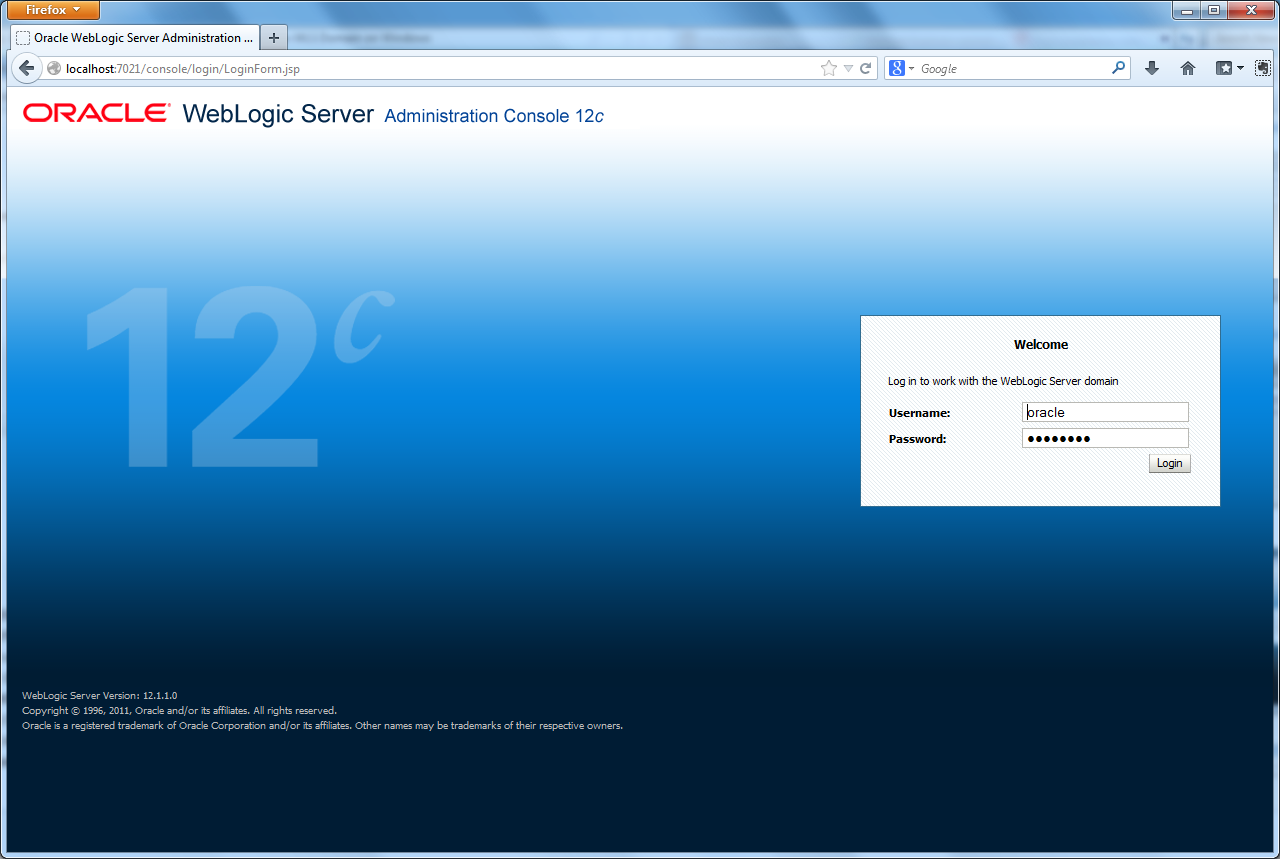1280x859 pixels.
Task: Reload the page with the refresh icon
Action: pyautogui.click(x=866, y=69)
